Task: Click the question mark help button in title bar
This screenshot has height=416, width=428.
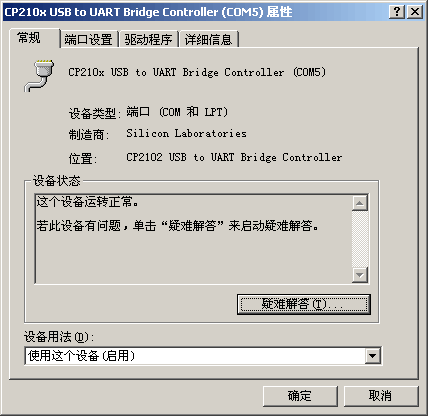Action: tap(397, 12)
